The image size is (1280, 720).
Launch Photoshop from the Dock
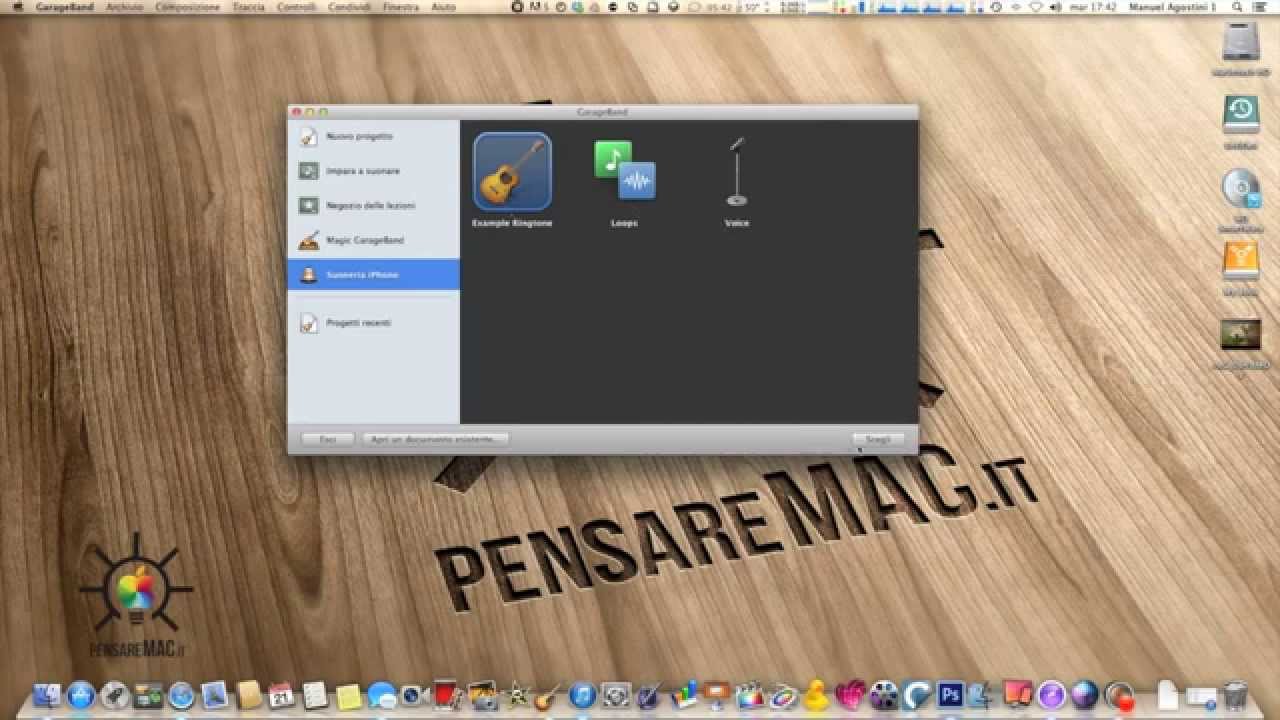pos(950,695)
